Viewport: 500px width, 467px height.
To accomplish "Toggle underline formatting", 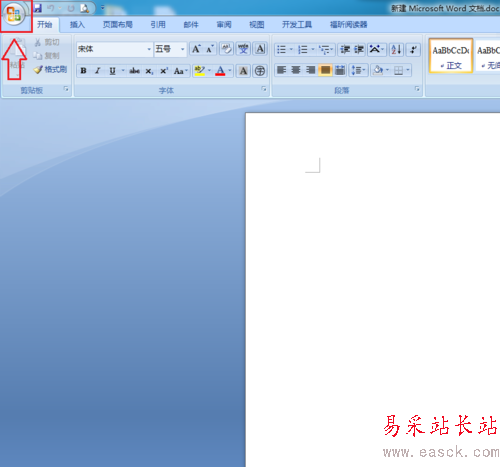I will 113,71.
